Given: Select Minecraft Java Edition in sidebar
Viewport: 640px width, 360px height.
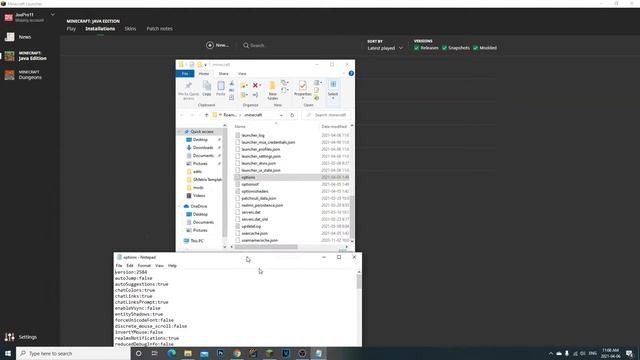Looking at the screenshot, I should pyautogui.click(x=25, y=56).
